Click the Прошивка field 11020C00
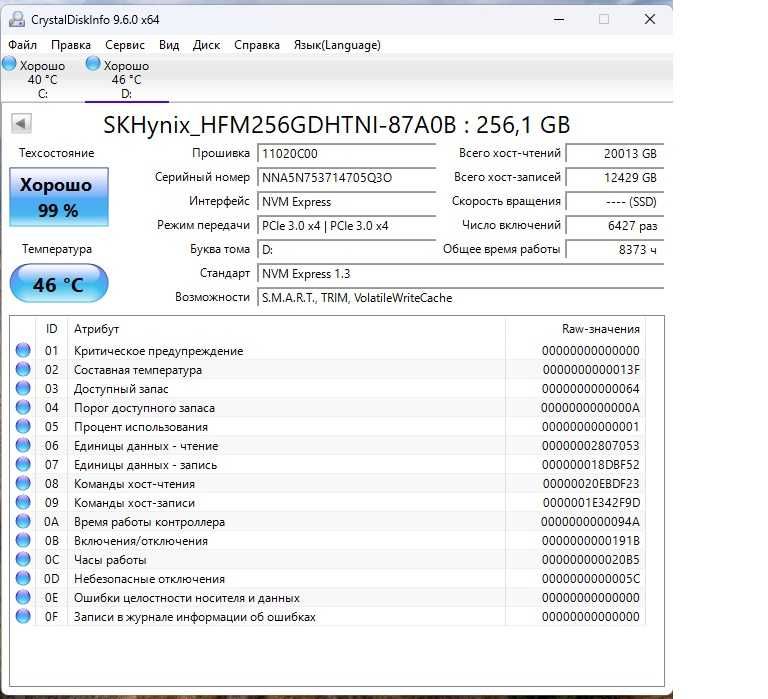Image resolution: width=768 pixels, height=699 pixels. tap(346, 153)
